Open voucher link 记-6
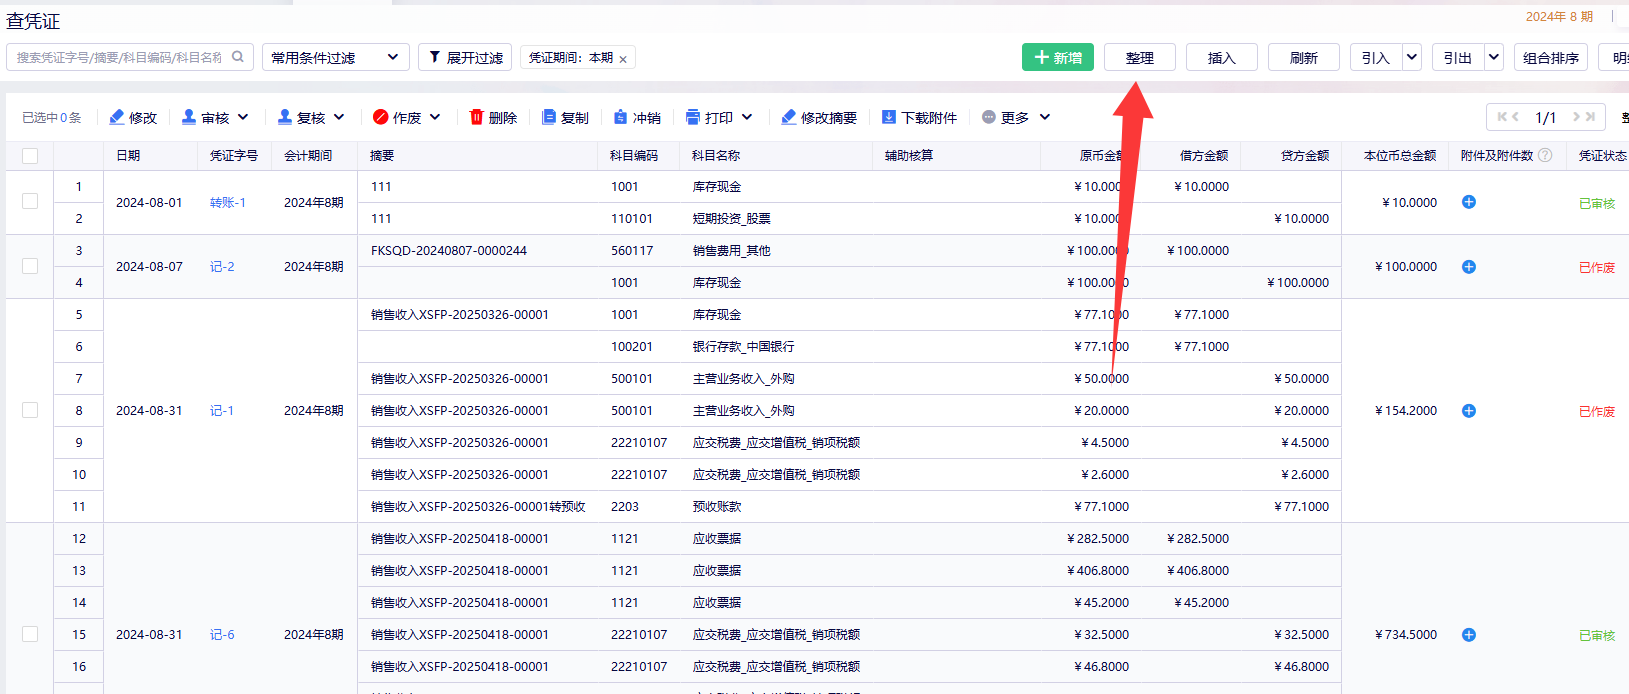 [x=222, y=634]
